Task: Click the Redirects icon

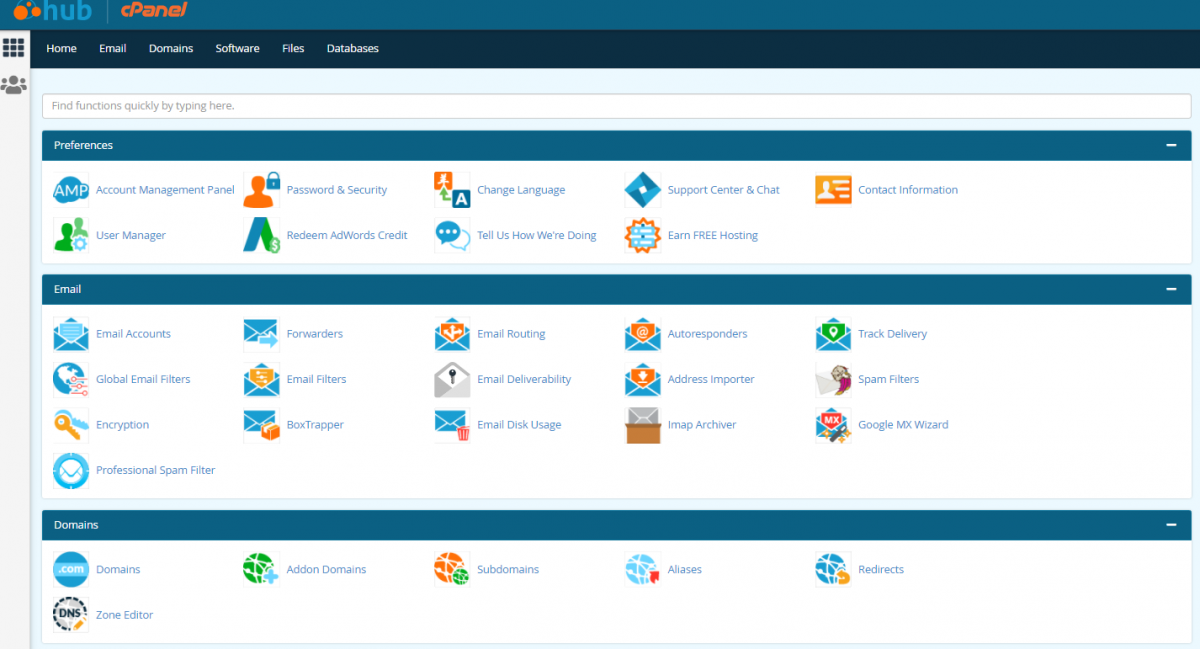Action: 833,570
